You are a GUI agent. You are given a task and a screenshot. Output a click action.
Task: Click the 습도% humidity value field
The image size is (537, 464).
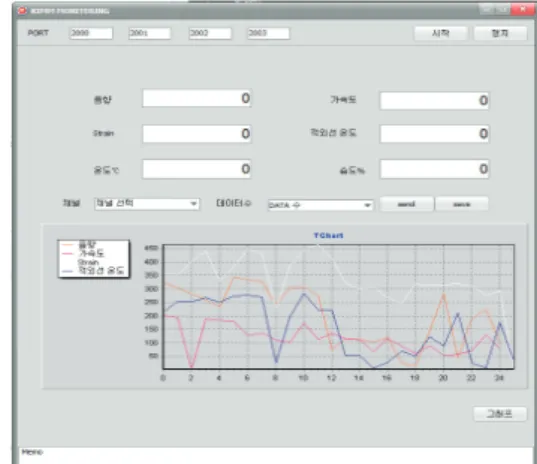click(434, 169)
